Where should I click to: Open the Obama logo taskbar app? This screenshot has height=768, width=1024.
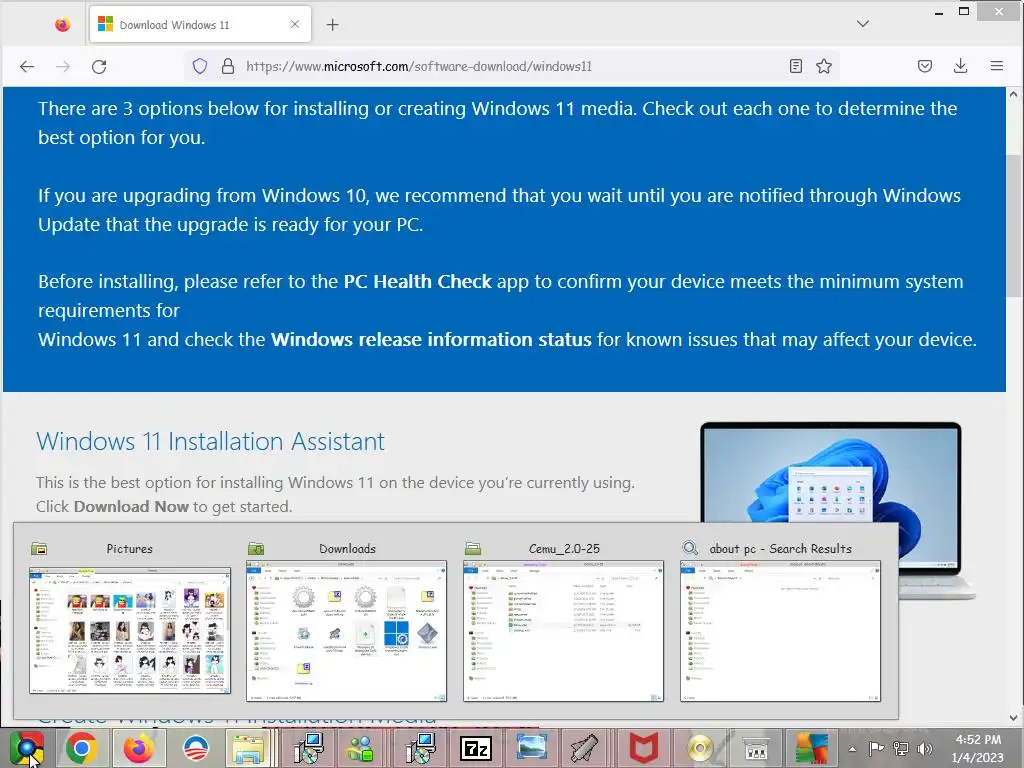click(x=195, y=748)
